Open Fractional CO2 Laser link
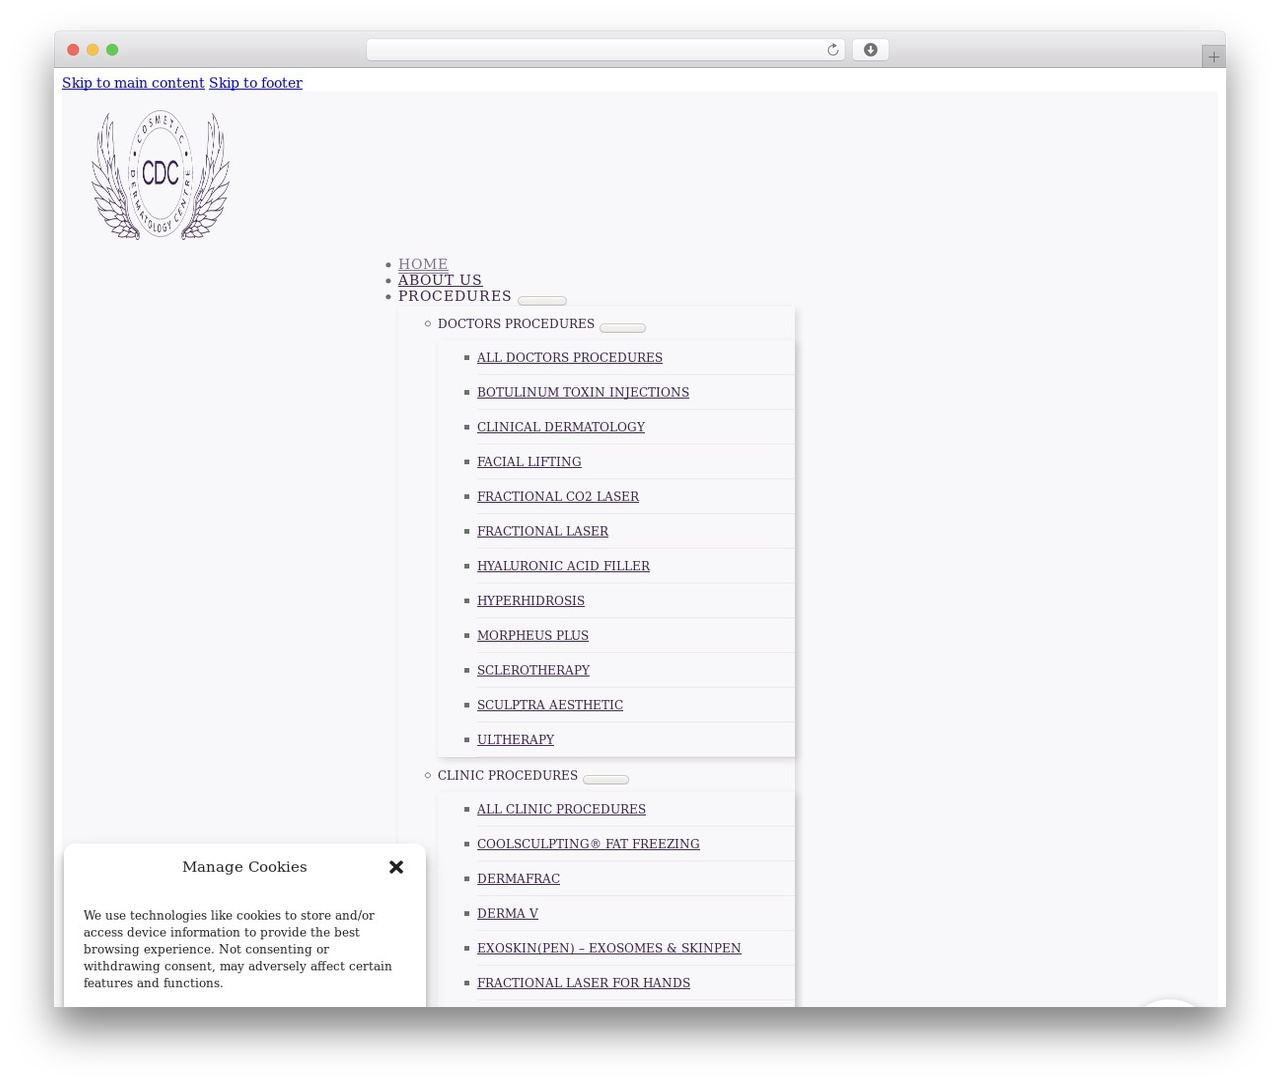Screen dimensions: 1280x1084 pos(558,496)
